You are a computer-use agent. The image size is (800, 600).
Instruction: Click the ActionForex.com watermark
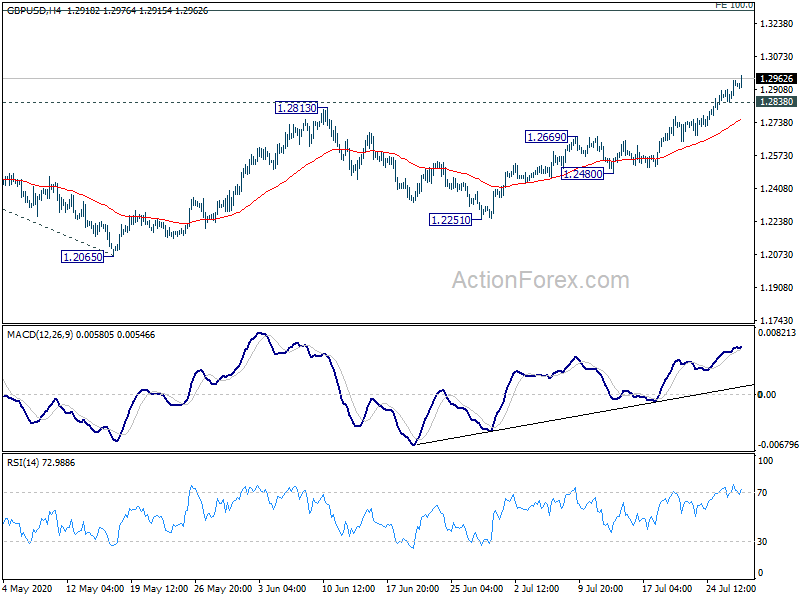(541, 280)
